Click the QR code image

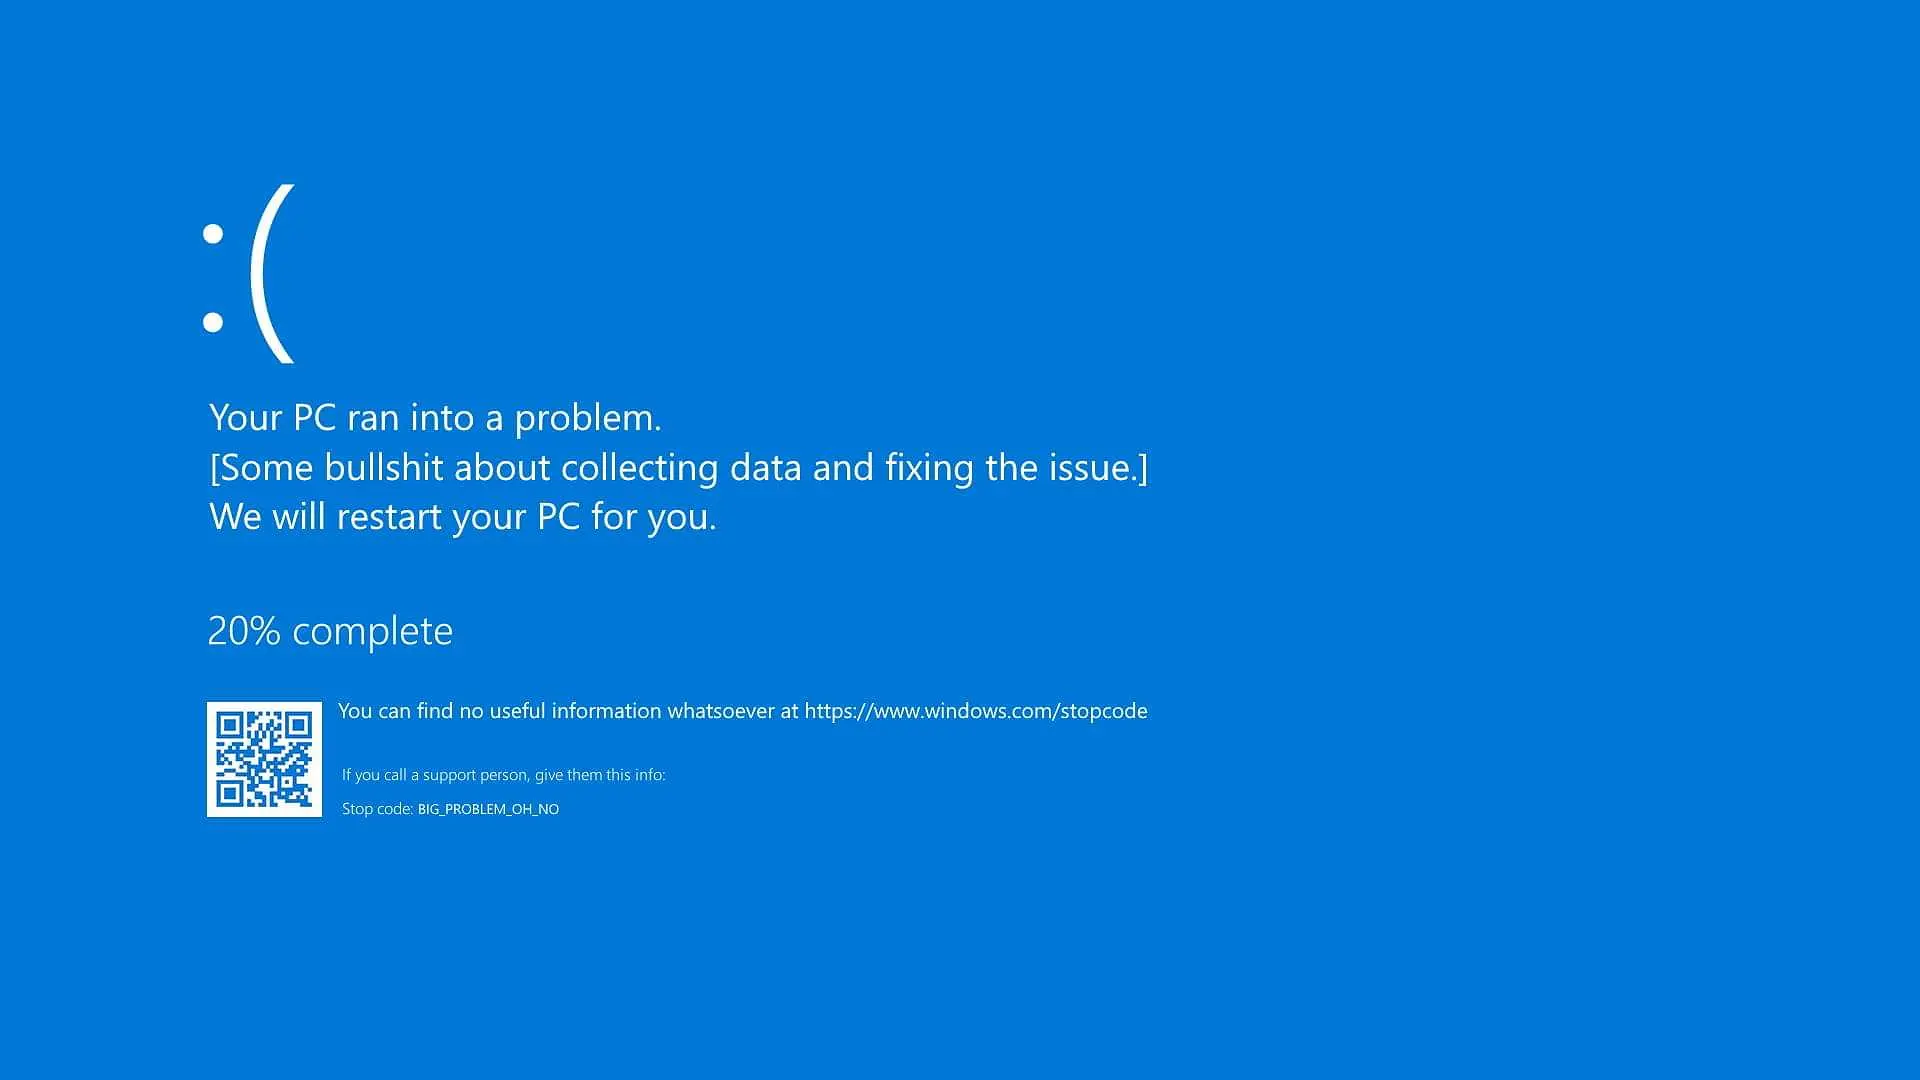[264, 758]
